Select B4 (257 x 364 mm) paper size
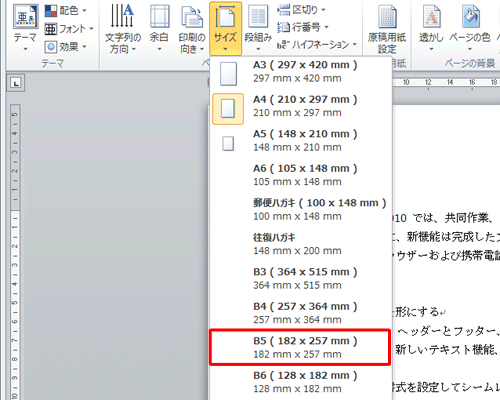This screenshot has height=400, width=500. coord(301,313)
